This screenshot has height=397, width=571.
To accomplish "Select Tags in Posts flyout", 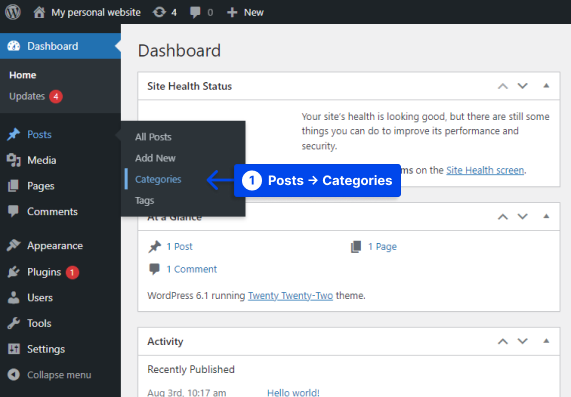I will pyautogui.click(x=145, y=200).
